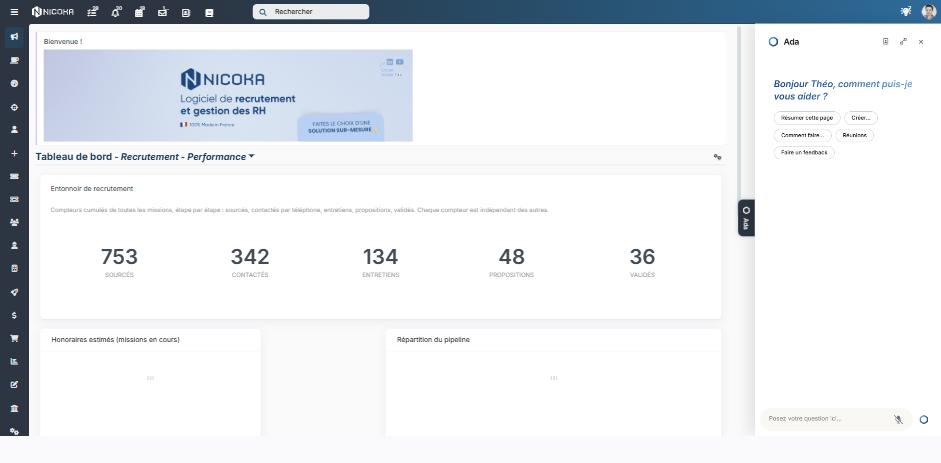Click the 753 Sourcés counter
This screenshot has width=941, height=463.
click(119, 263)
